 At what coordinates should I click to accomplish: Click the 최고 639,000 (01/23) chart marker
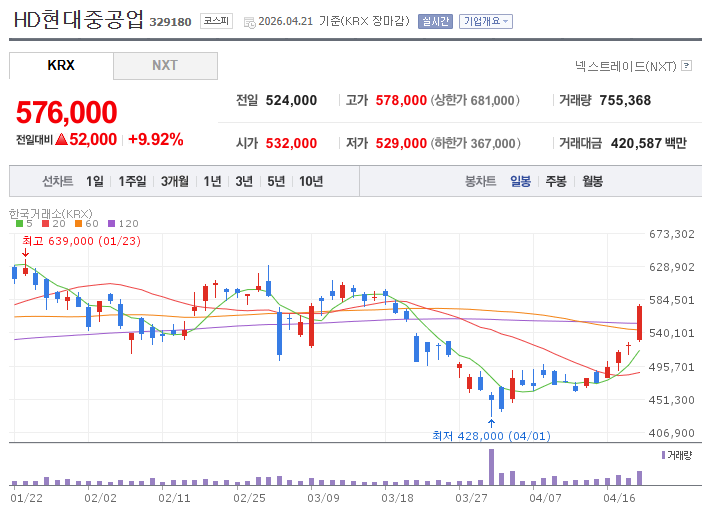[x=81, y=241]
